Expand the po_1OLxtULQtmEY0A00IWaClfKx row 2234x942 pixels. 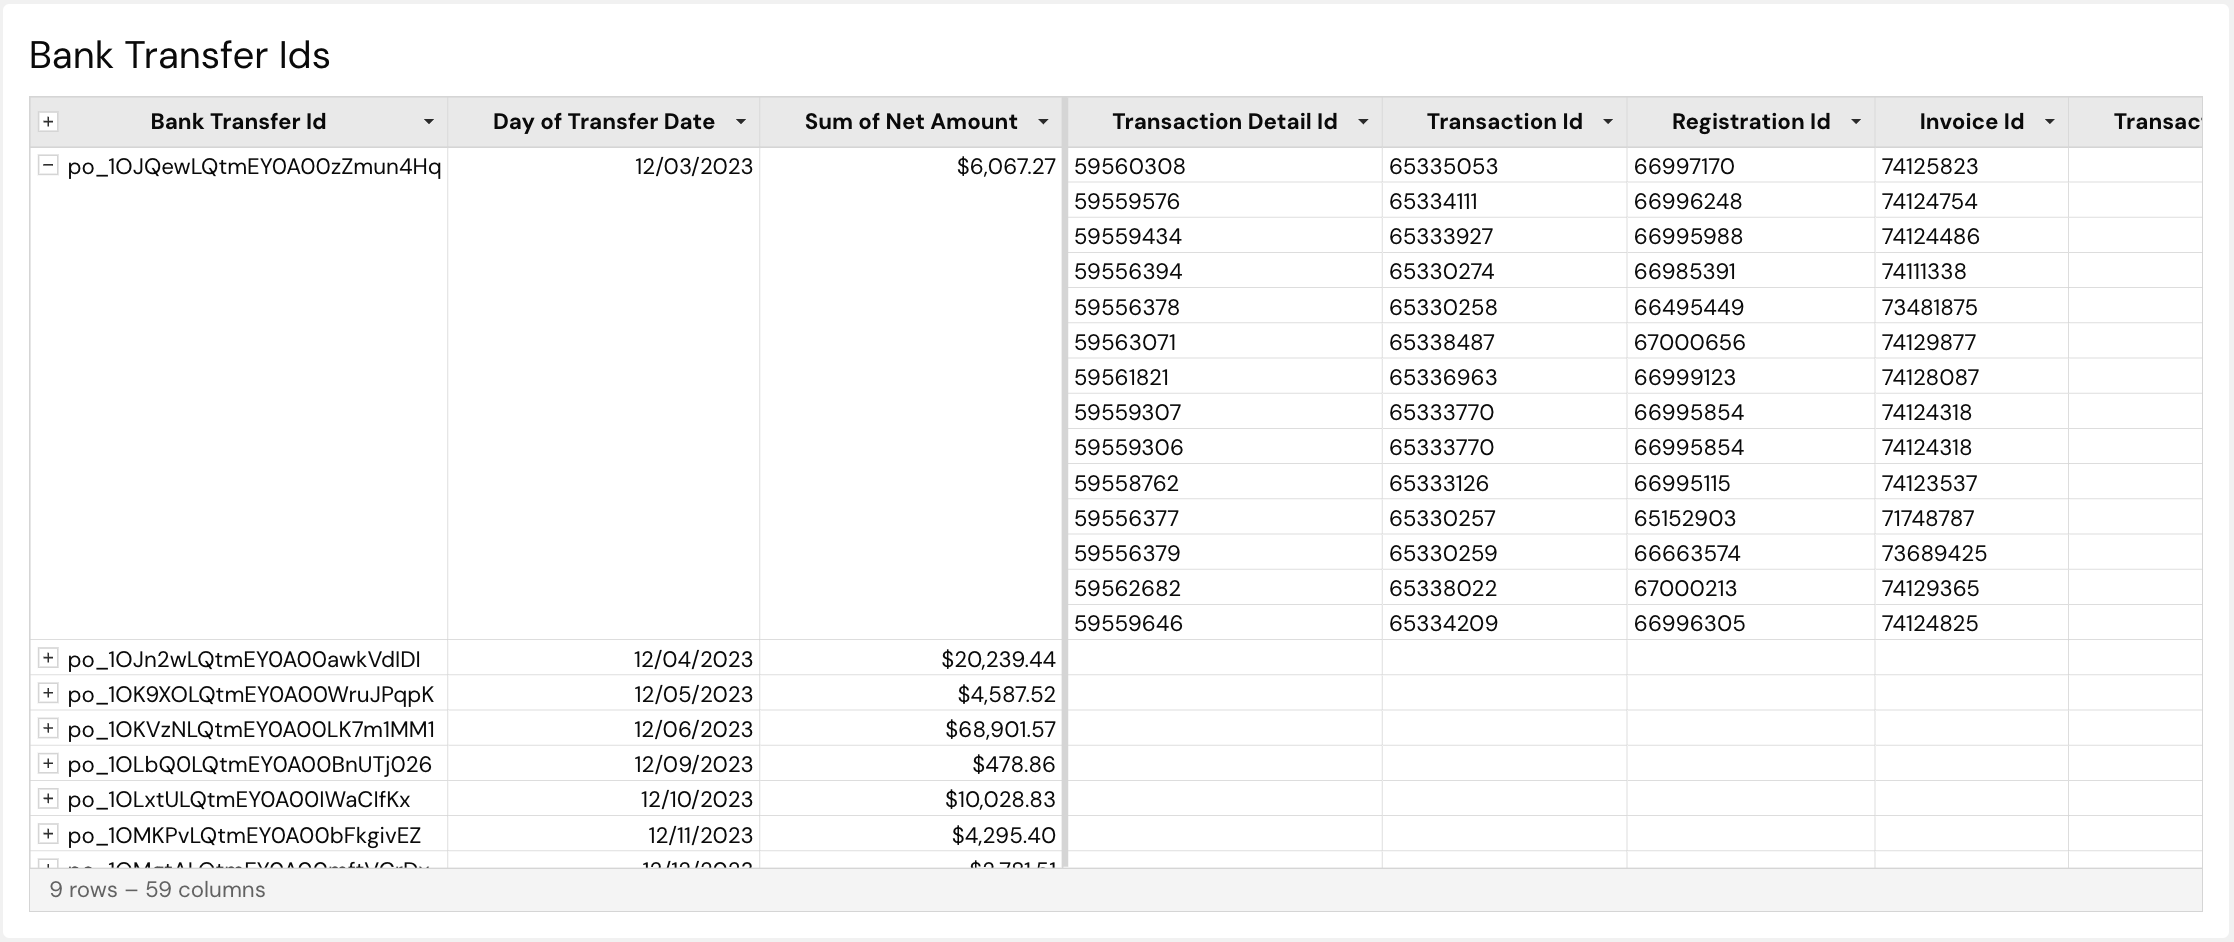pyautogui.click(x=47, y=798)
